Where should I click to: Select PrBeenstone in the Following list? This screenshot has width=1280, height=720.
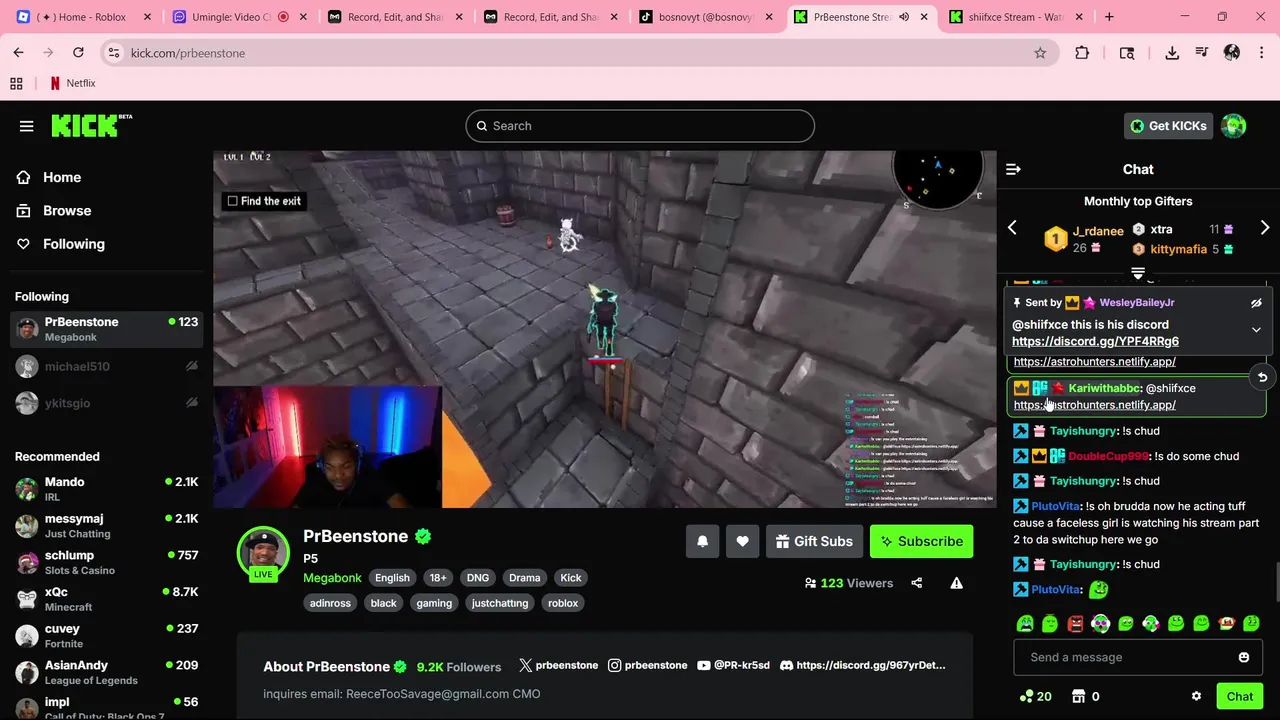pyautogui.click(x=106, y=329)
